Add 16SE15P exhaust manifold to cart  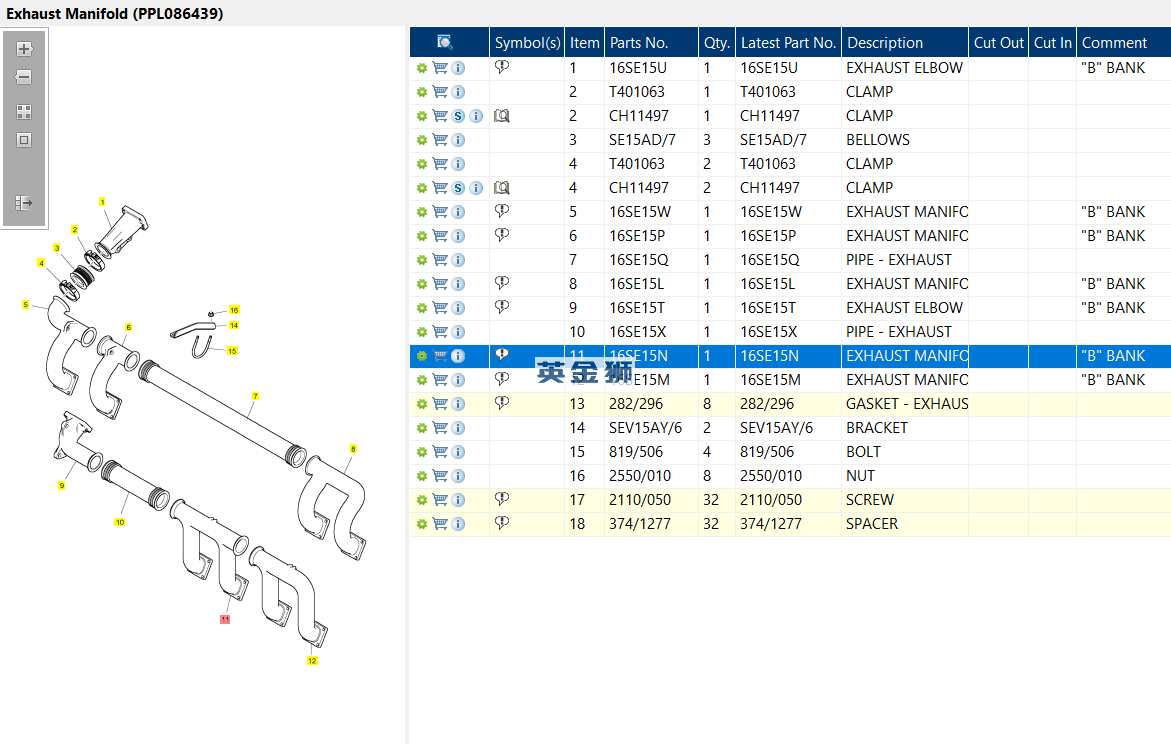click(x=440, y=236)
